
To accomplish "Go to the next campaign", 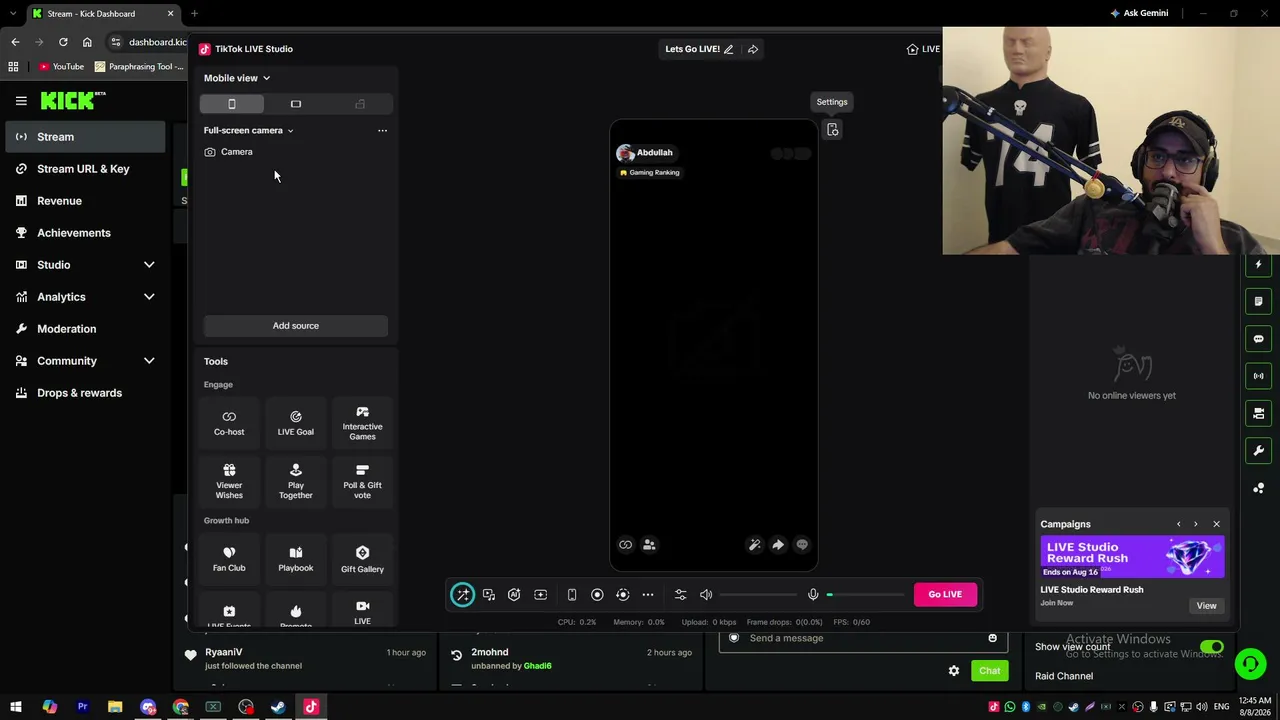I will coord(1195,524).
